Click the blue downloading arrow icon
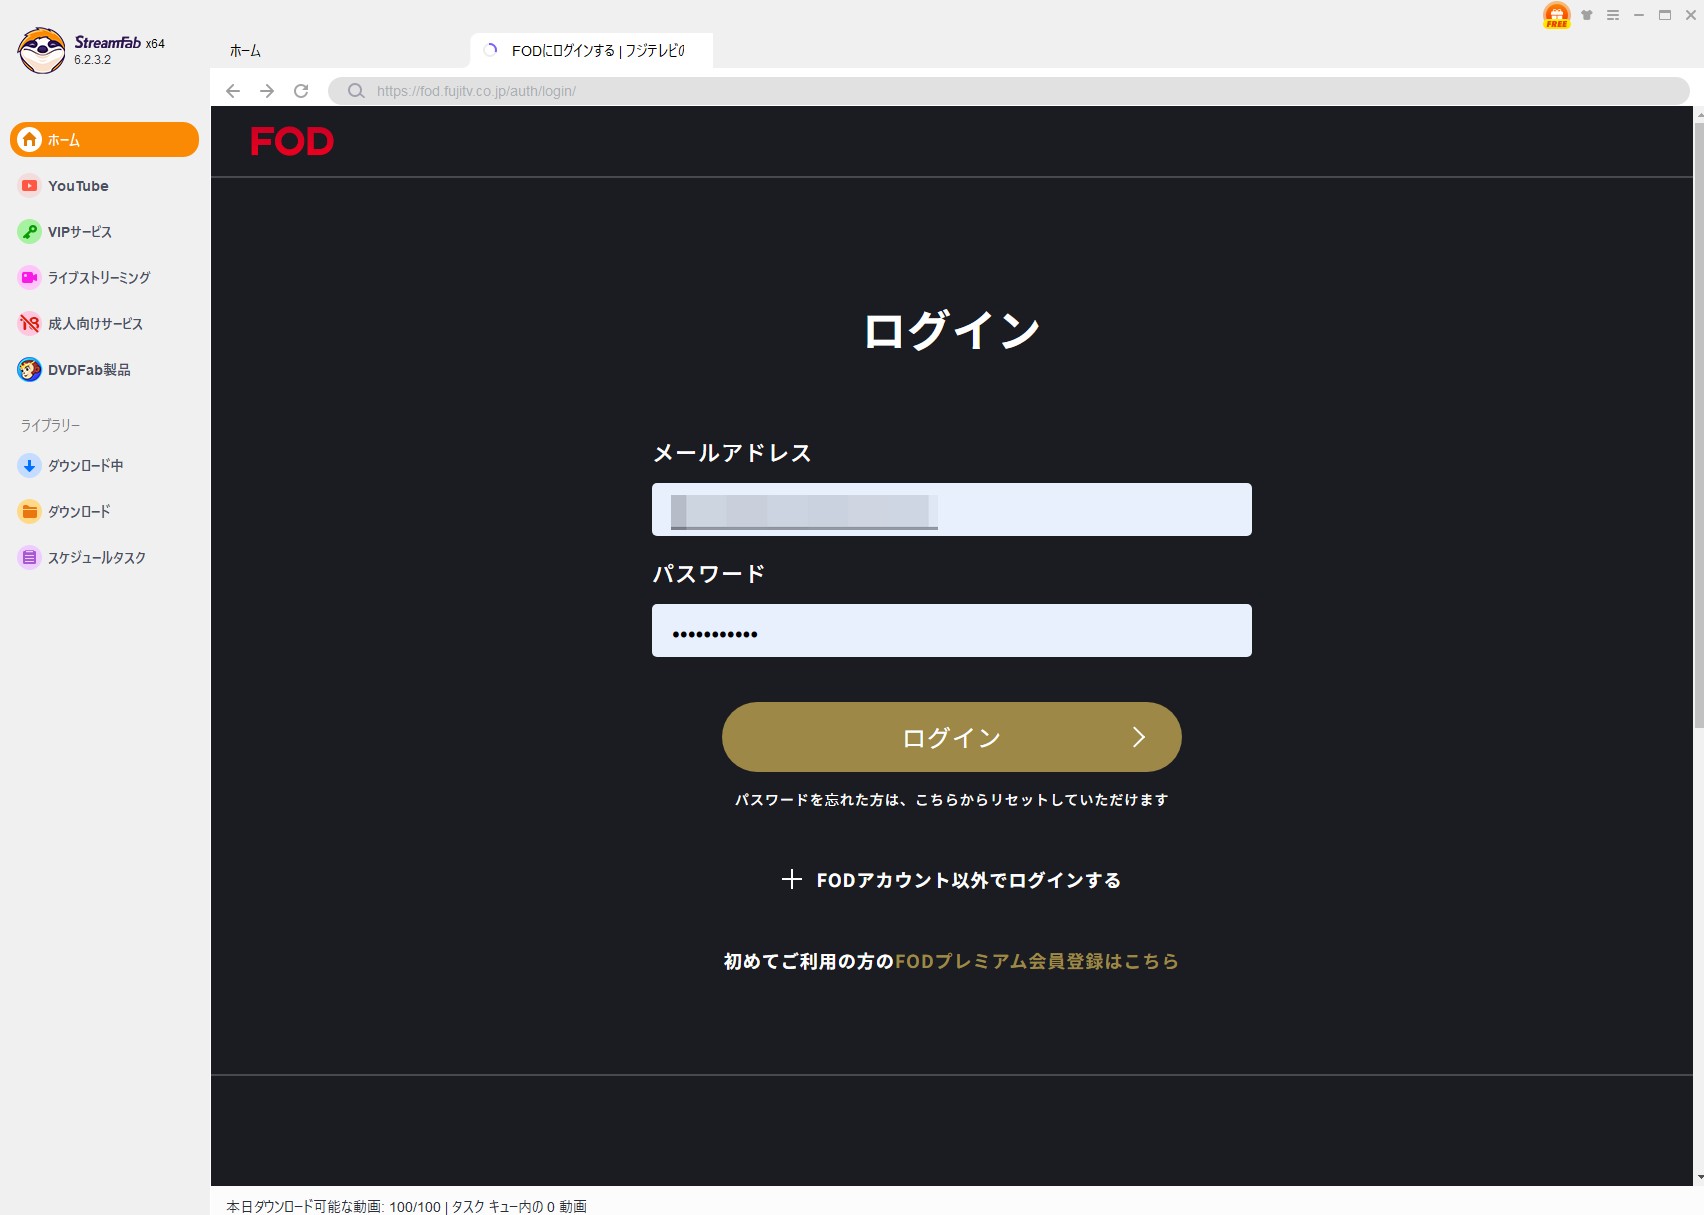Viewport: 1704px width, 1215px height. click(30, 466)
